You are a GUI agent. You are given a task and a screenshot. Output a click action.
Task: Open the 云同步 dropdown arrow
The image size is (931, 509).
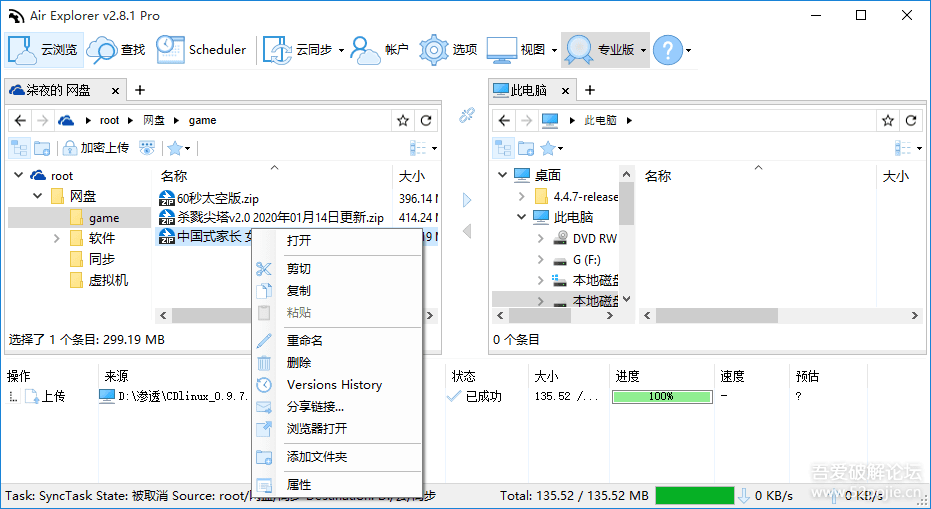coord(341,50)
